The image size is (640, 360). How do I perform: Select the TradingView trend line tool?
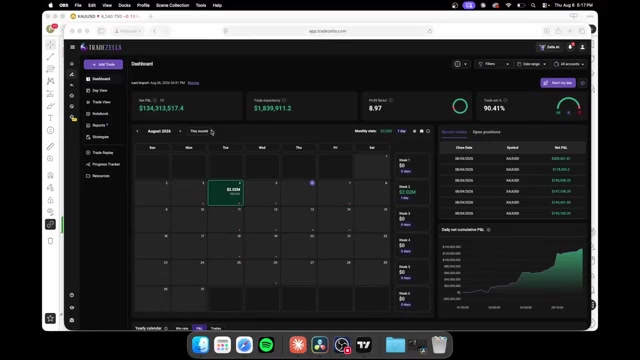[x=50, y=57]
